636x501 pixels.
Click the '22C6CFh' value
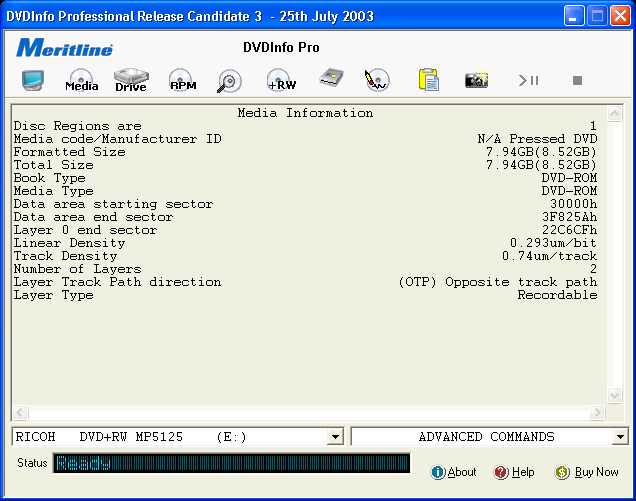569,230
